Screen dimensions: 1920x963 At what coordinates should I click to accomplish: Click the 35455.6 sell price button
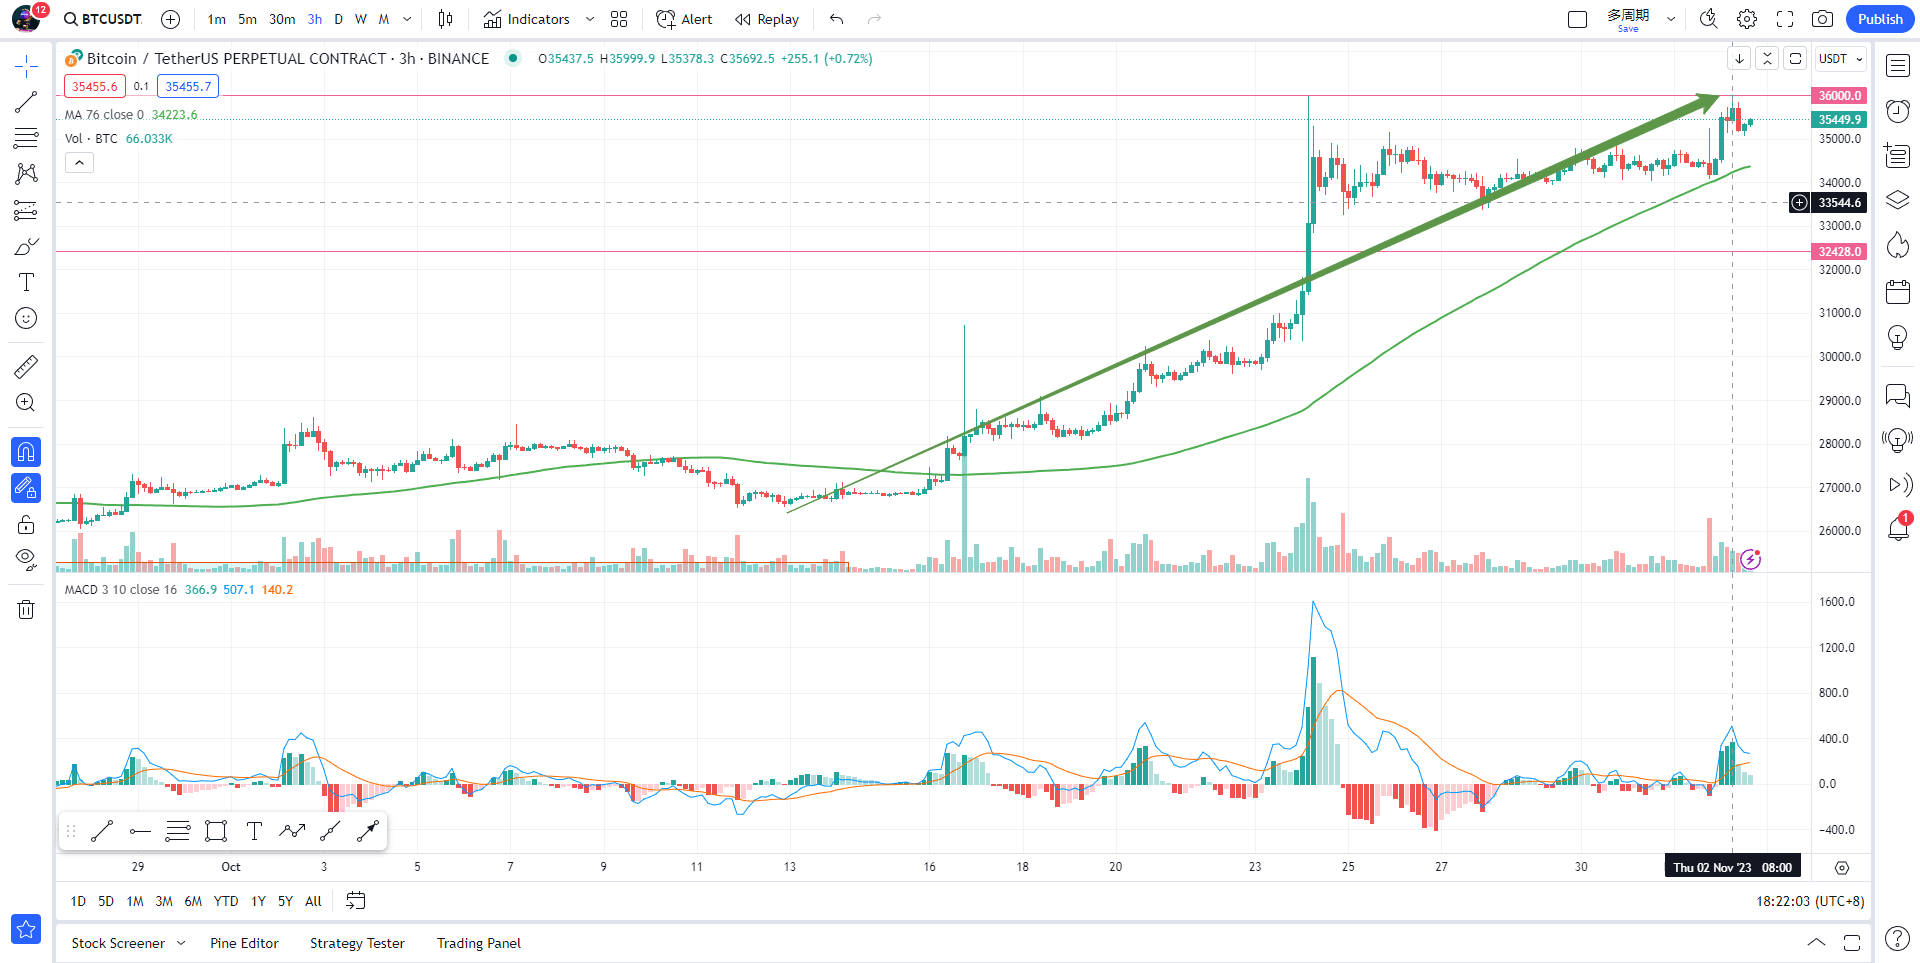pyautogui.click(x=95, y=86)
